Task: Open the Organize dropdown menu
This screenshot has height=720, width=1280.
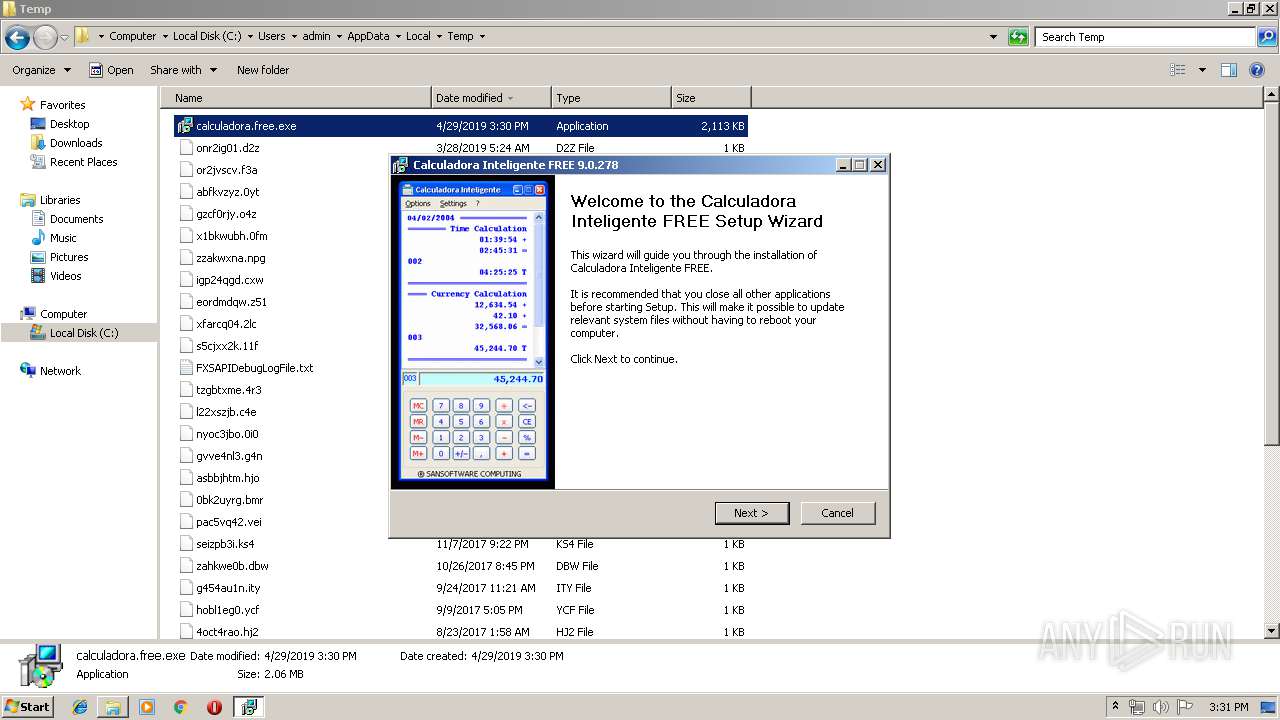Action: (41, 70)
